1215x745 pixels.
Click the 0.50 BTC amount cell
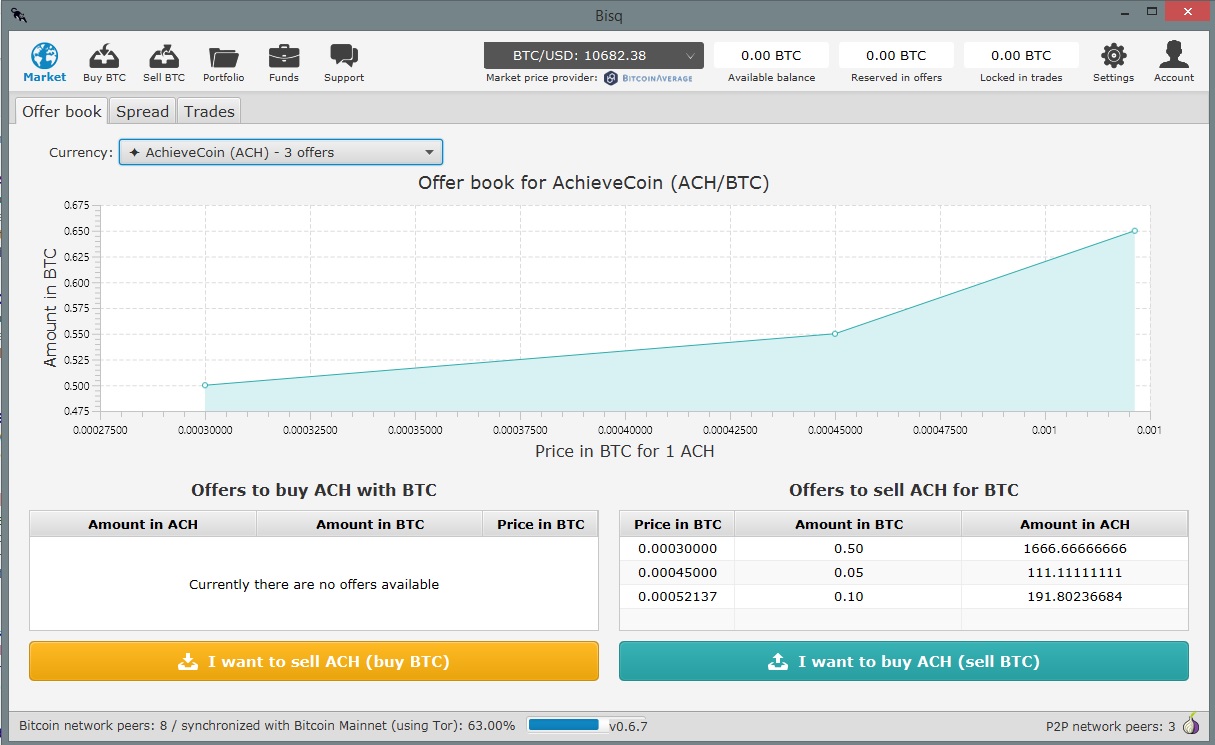pos(849,549)
